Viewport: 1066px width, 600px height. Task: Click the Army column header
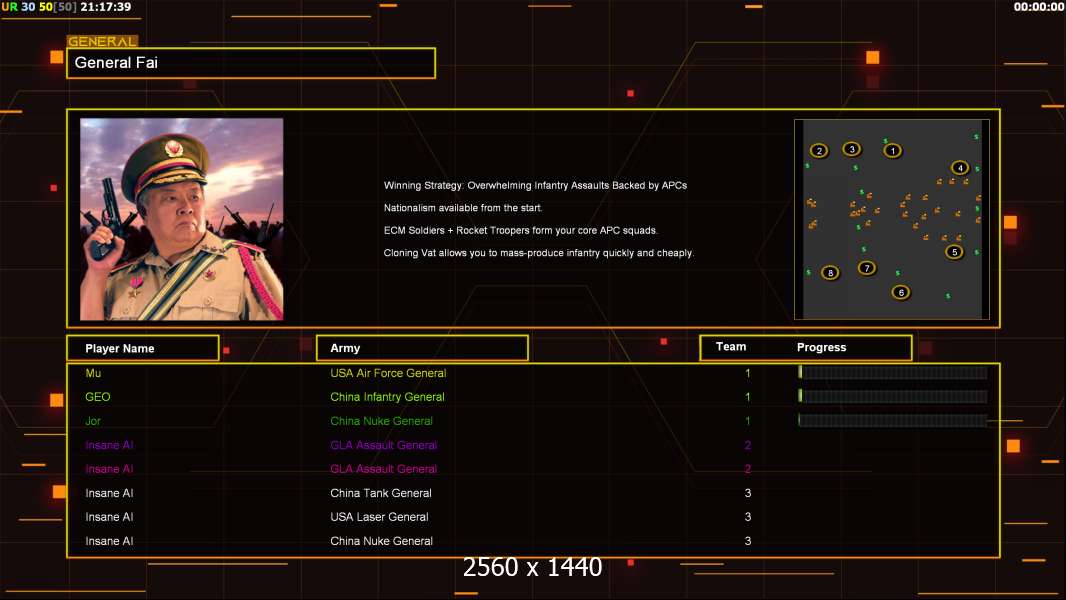tap(422, 348)
